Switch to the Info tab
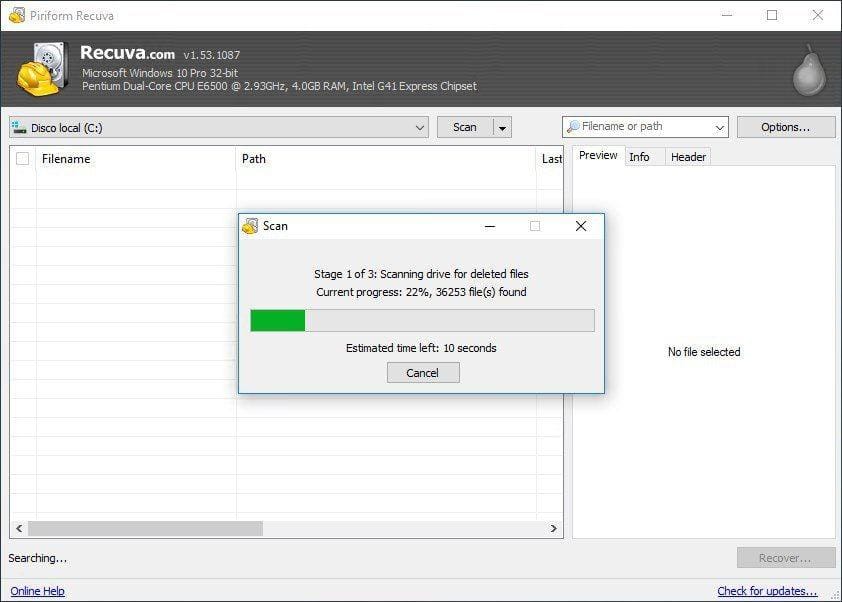The width and height of the screenshot is (842, 602). (x=639, y=157)
